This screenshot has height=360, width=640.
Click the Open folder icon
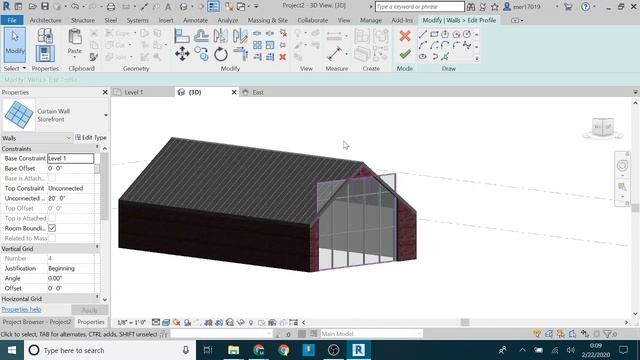click(32, 7)
